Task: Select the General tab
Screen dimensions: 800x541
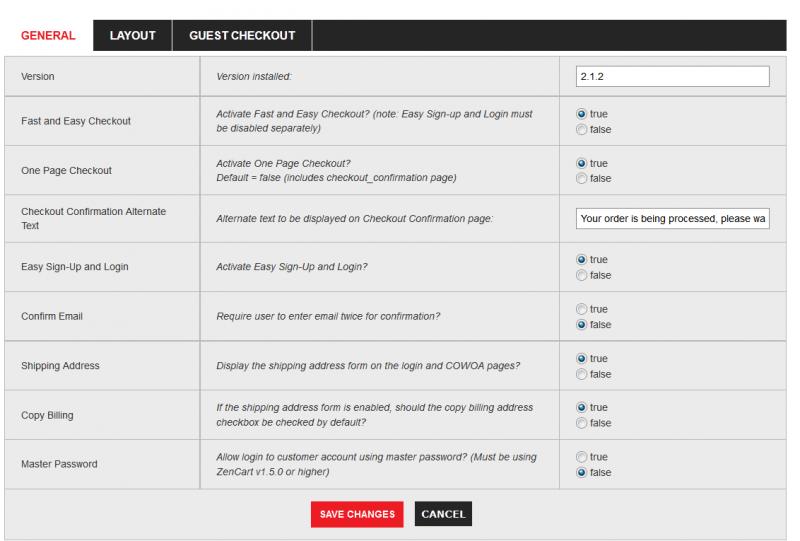Action: [48, 35]
